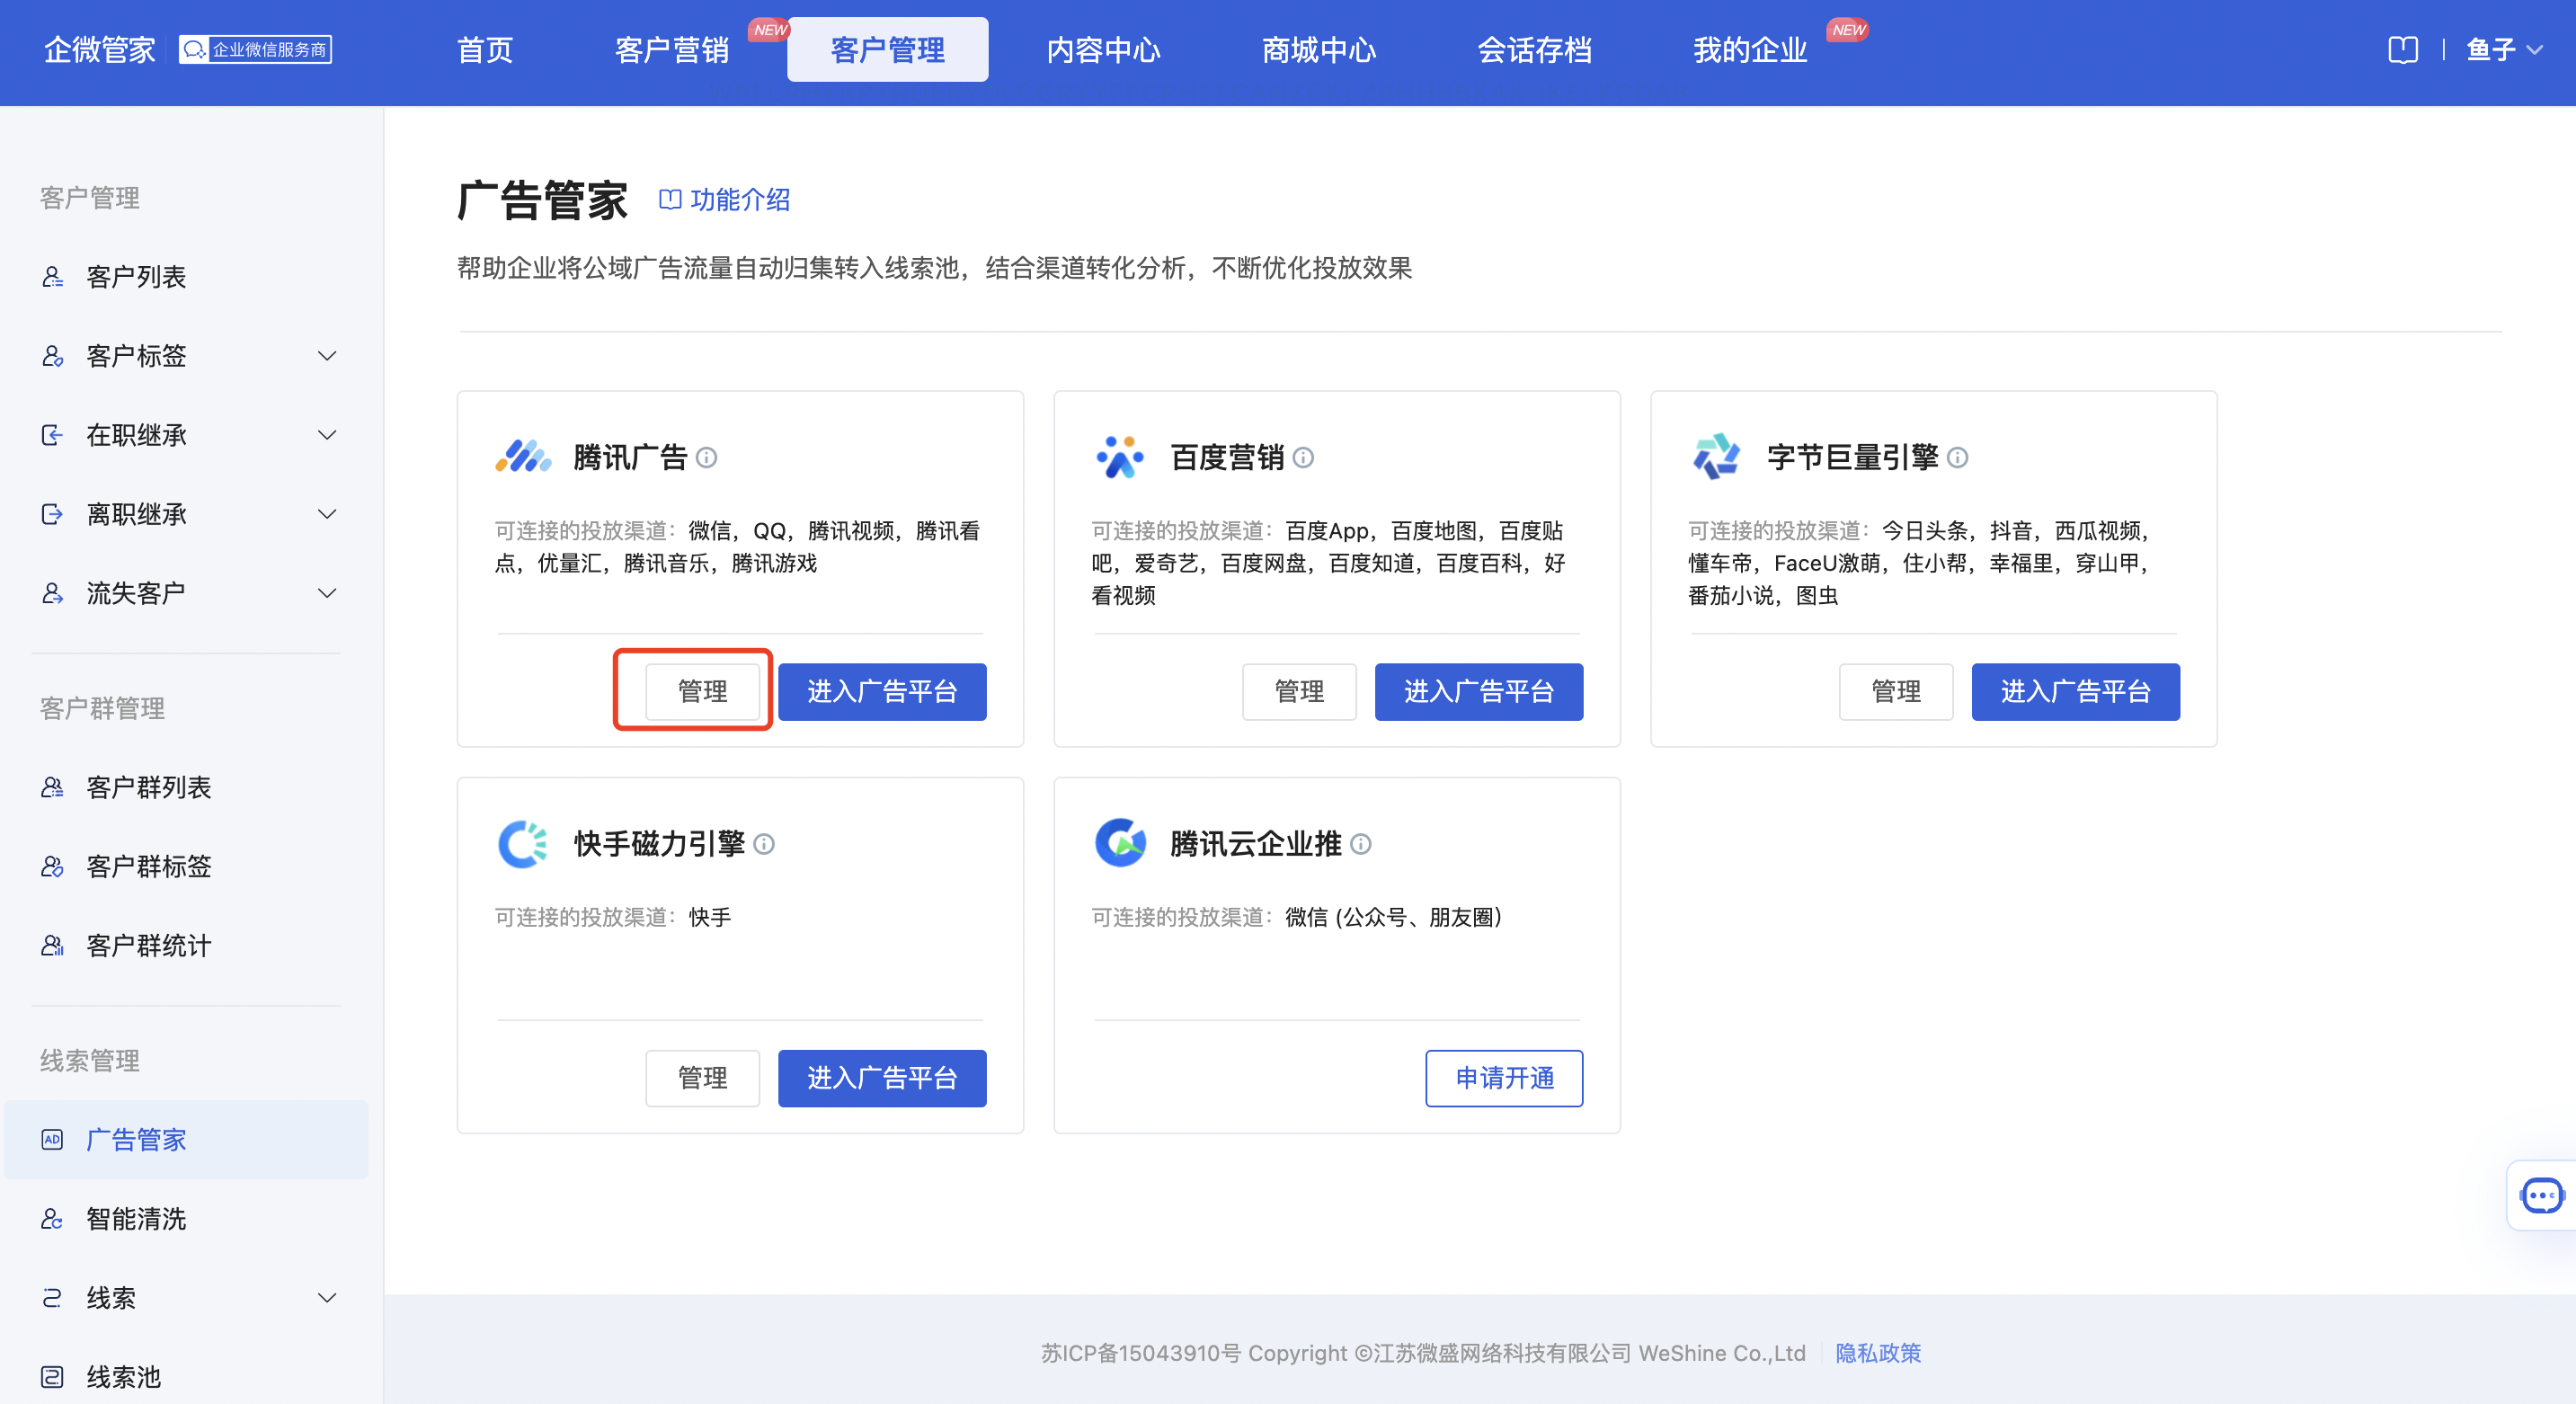The height and width of the screenshot is (1404, 2576).
Task: Click the 广告管家 AD sidebar icon
Action: coord(52,1140)
